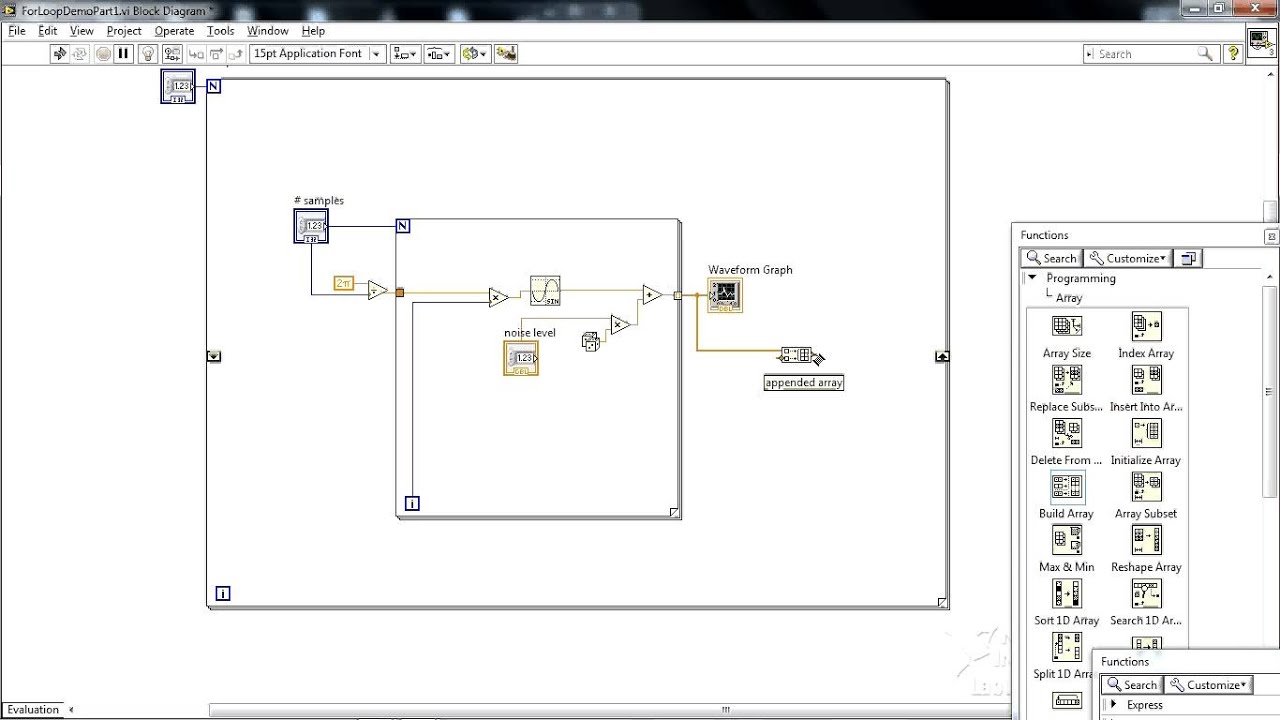Screen dimensions: 1280x720
Task: Click the 2π constant
Action: click(x=344, y=283)
